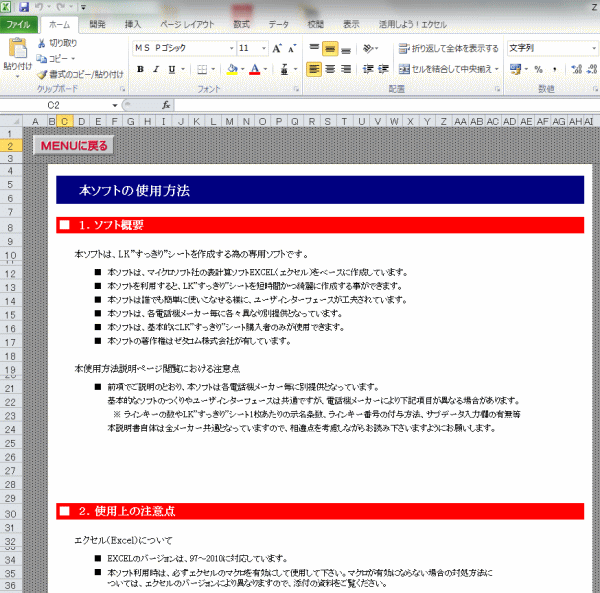Click the MENUに戻る button
The width and height of the screenshot is (600, 593).
pos(73,145)
